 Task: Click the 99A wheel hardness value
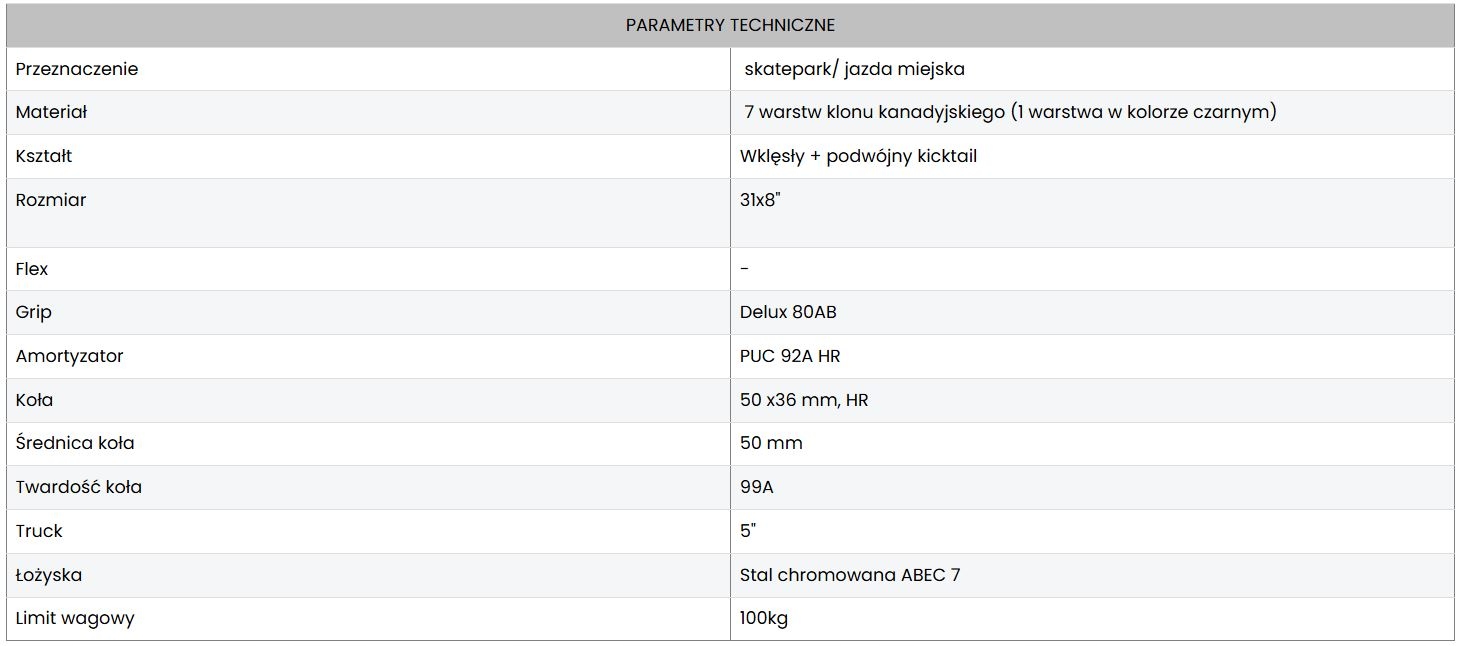tap(757, 487)
